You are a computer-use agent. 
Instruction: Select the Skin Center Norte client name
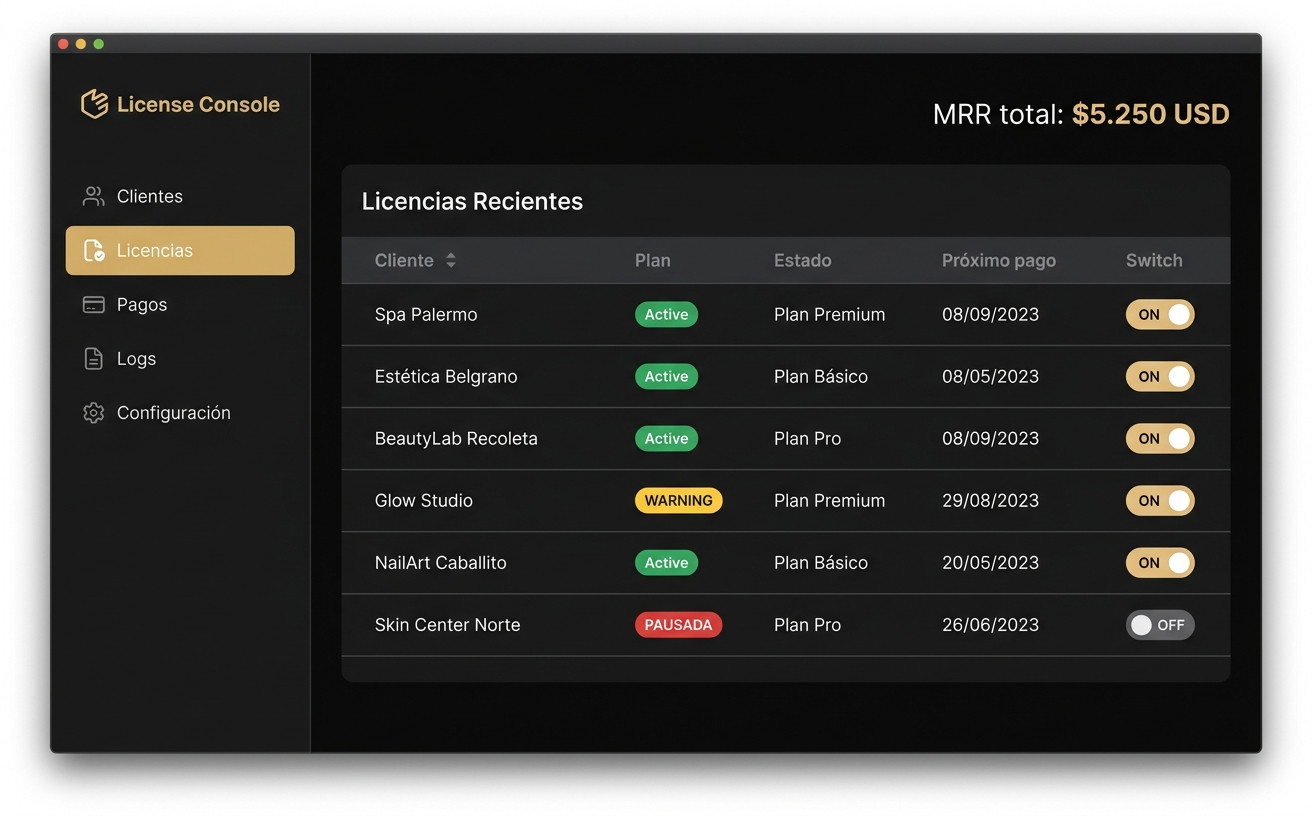[x=447, y=625]
